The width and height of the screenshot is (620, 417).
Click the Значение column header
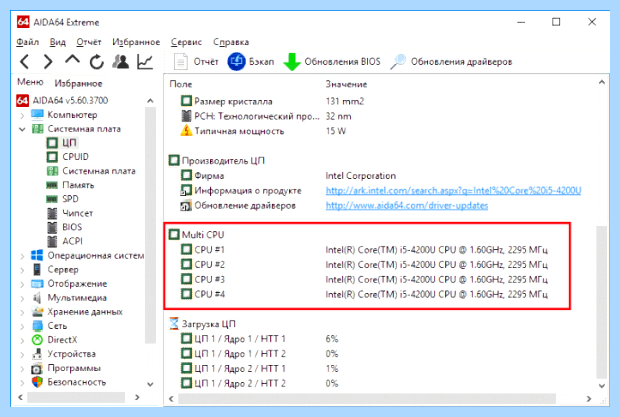point(346,84)
